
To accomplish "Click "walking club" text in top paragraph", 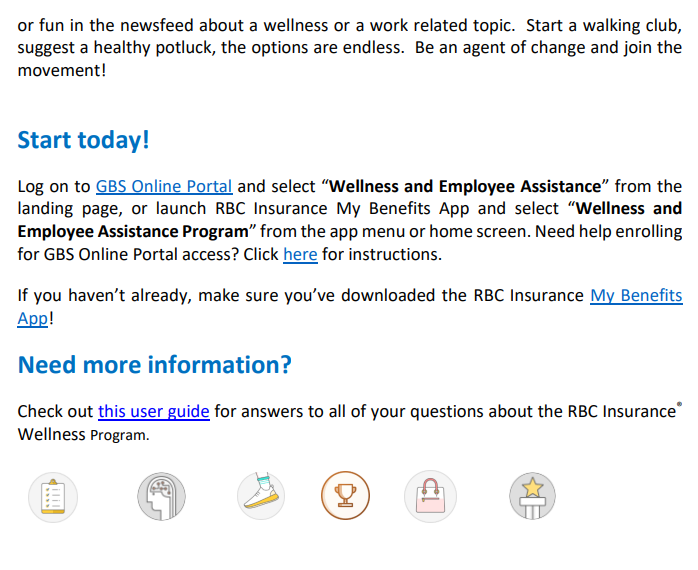I will [x=632, y=25].
